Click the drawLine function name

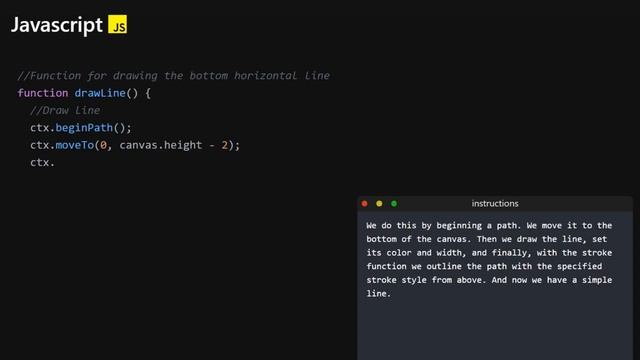[100, 93]
